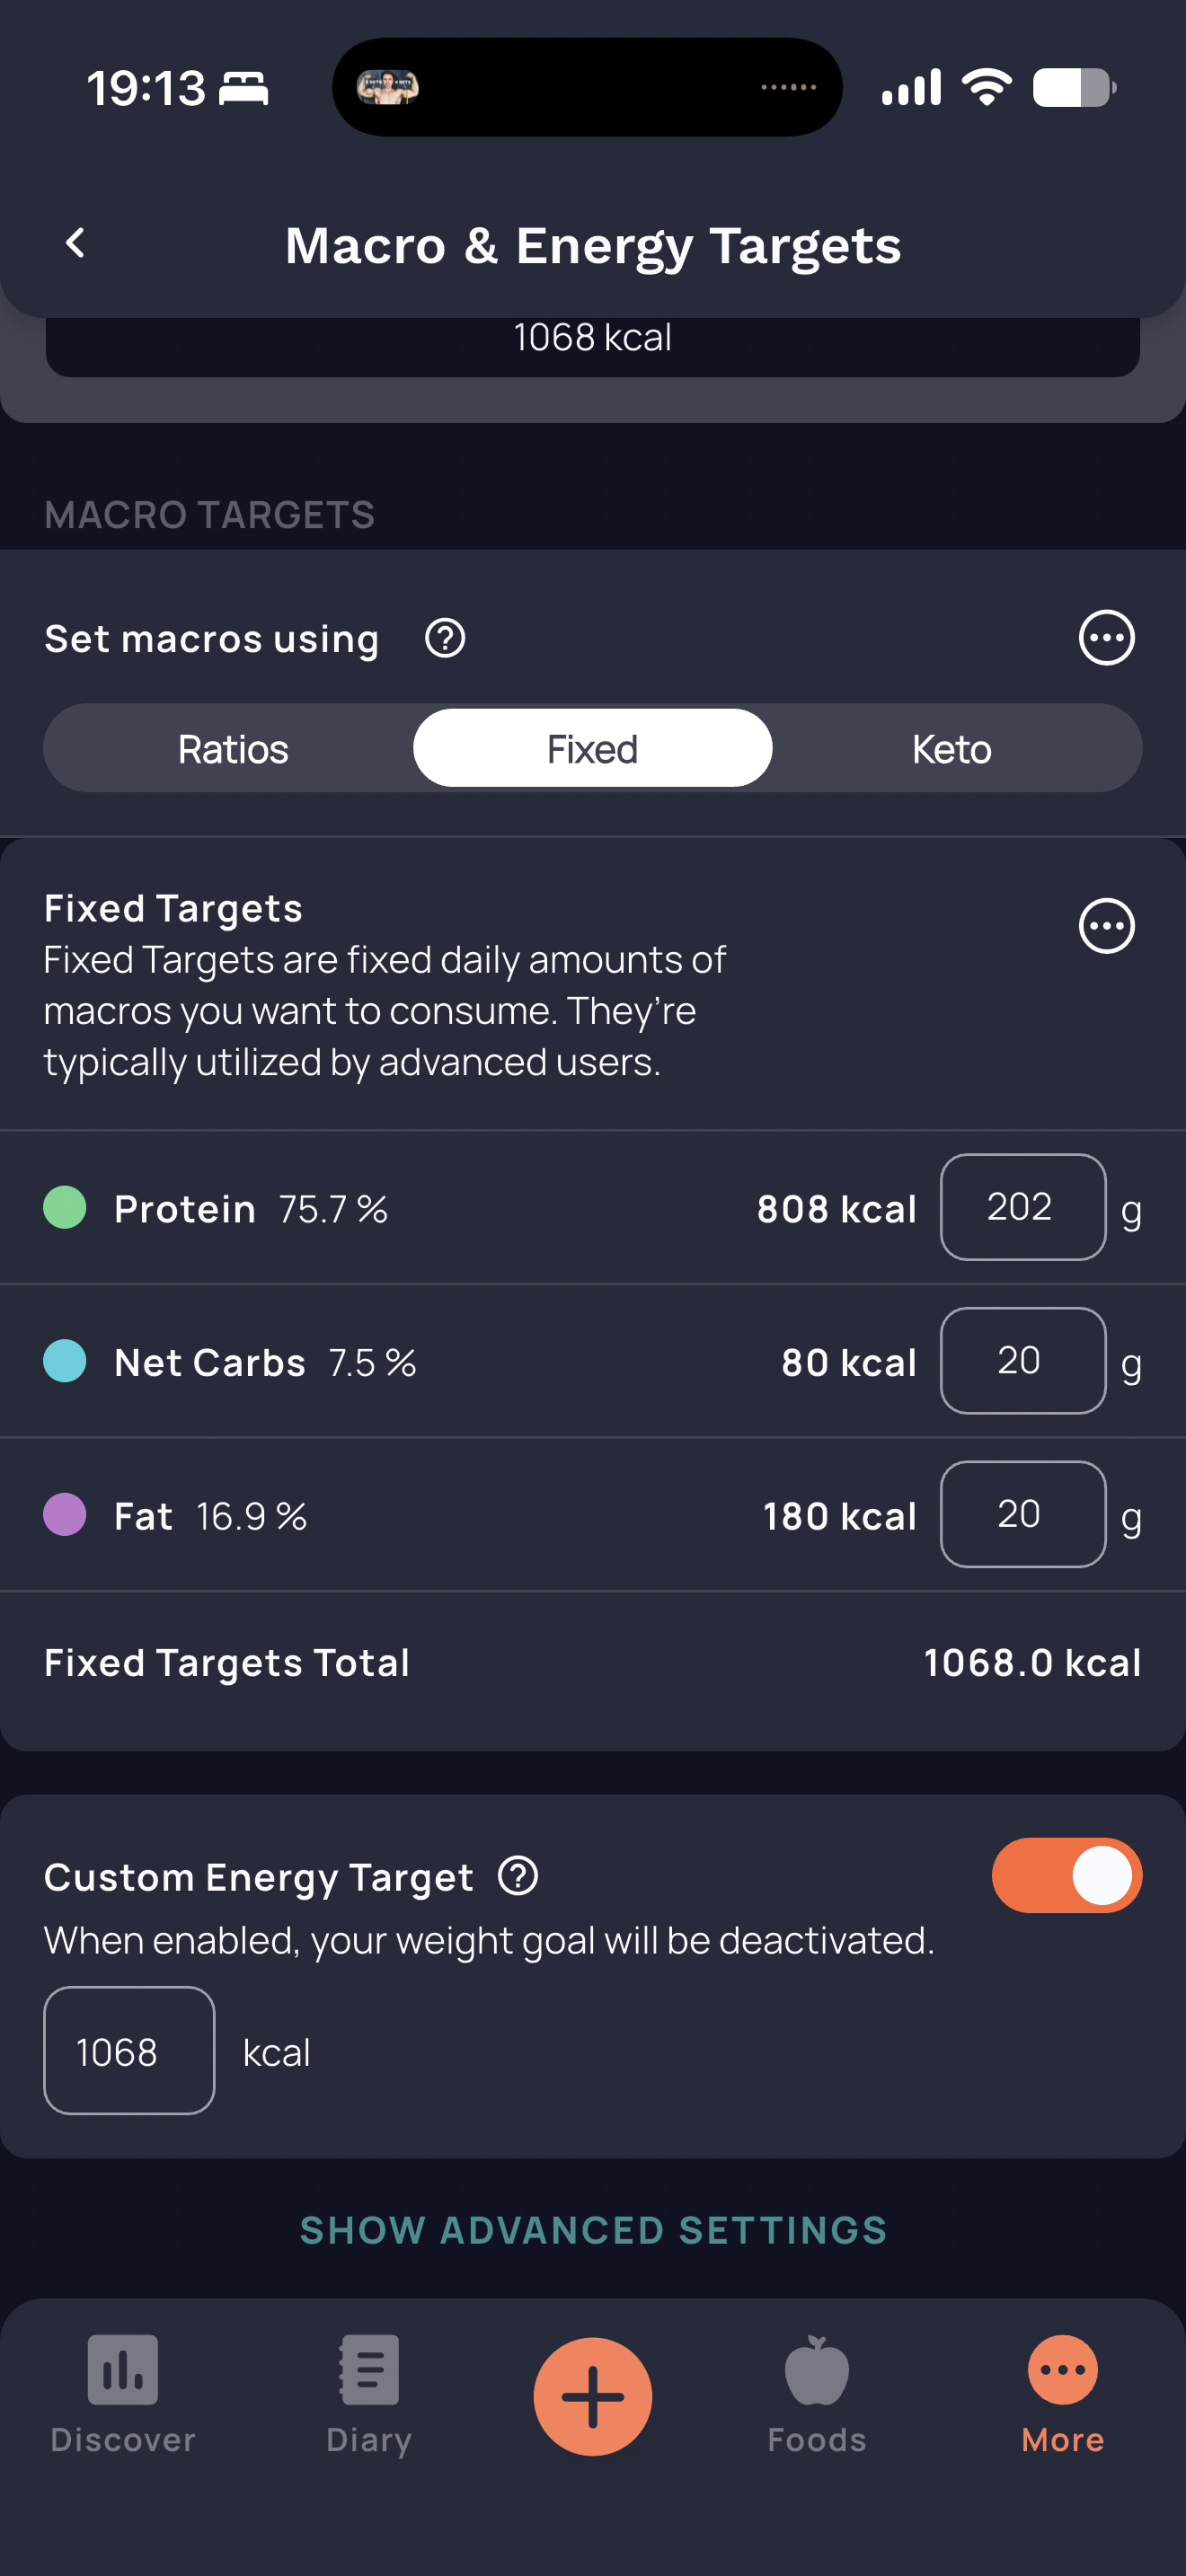The image size is (1186, 2576).
Task: Edit the Net Carbs grams field
Action: tap(1023, 1361)
